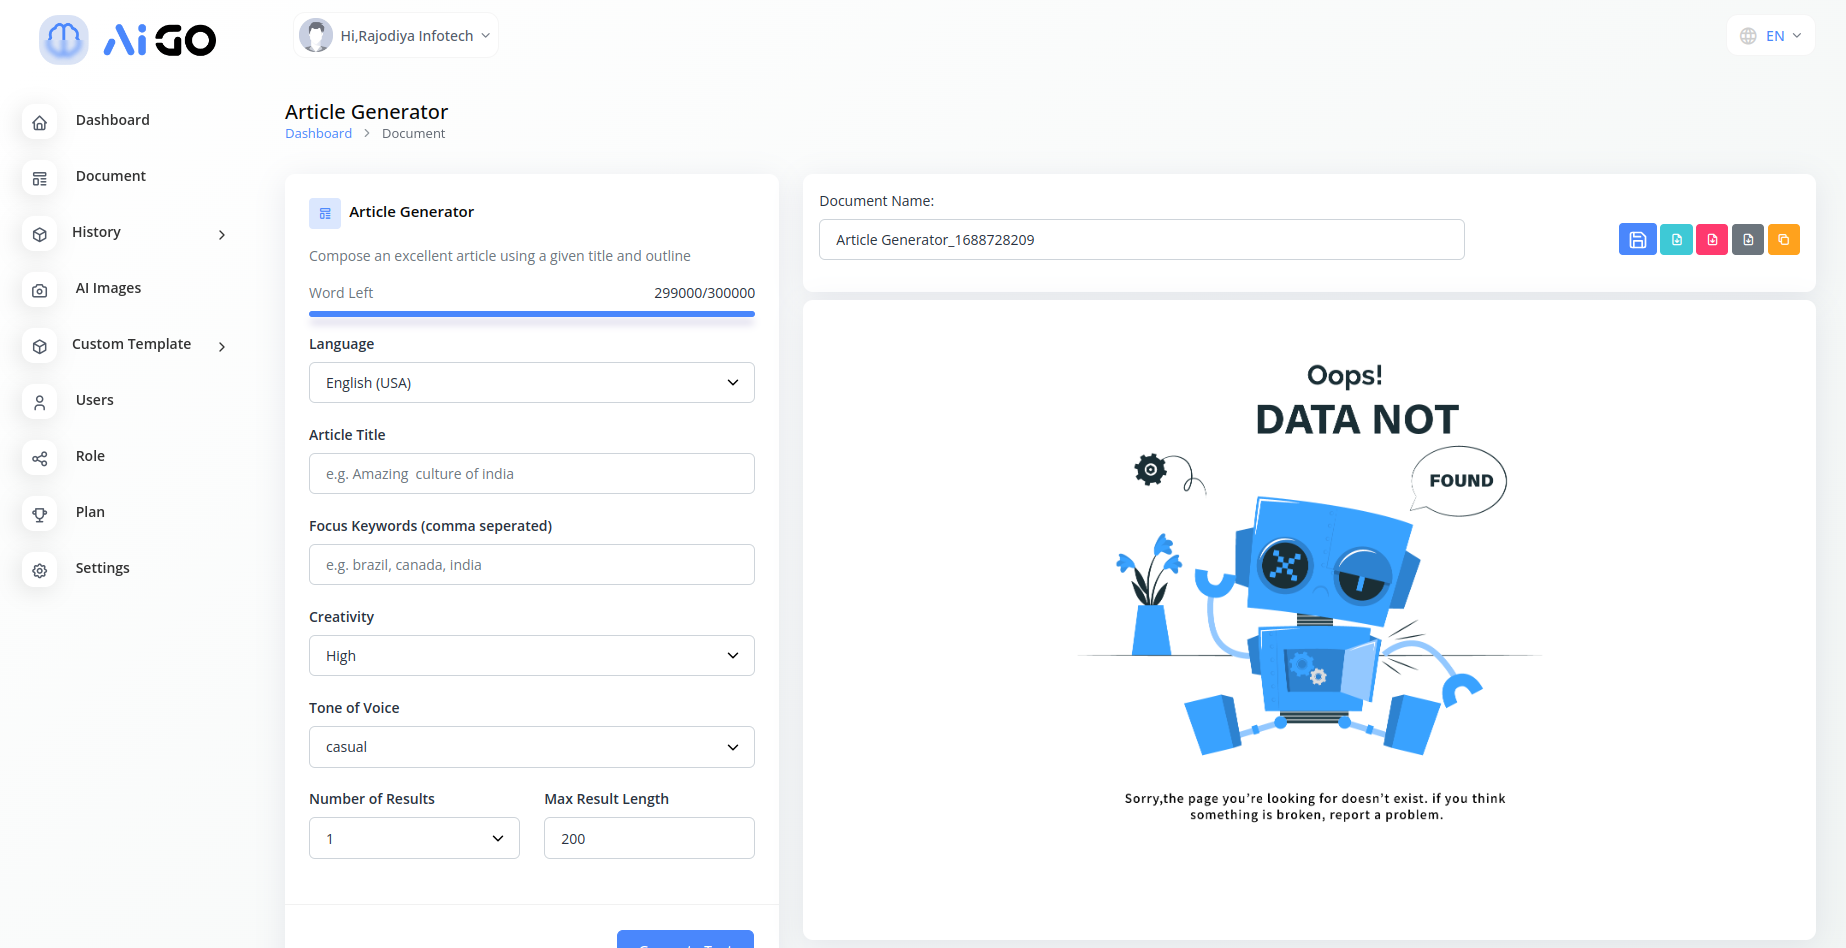Screen dimensions: 1846x948
Task: Click the pink file download icon
Action: (1712, 240)
